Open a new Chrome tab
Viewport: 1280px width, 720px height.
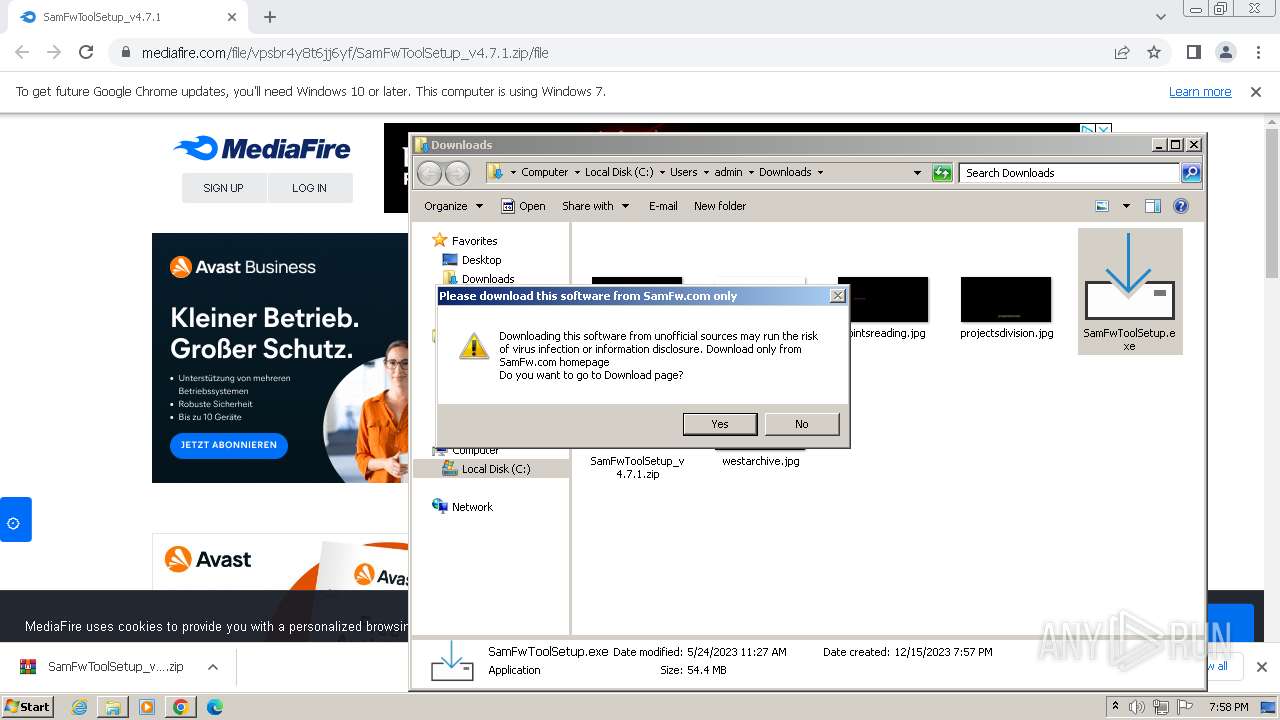coord(270,17)
